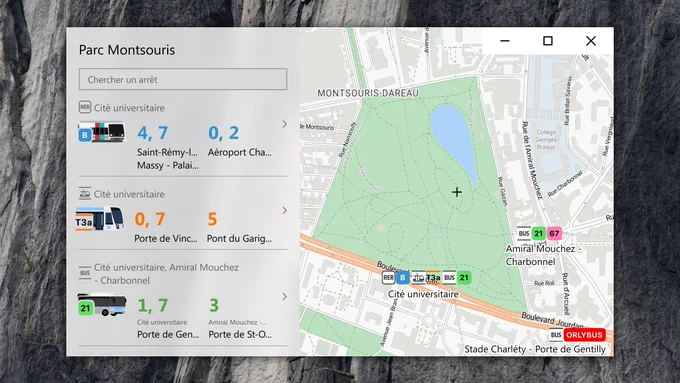Select the T3a badge on the map
Image resolution: width=680 pixels, height=383 pixels.
433,278
